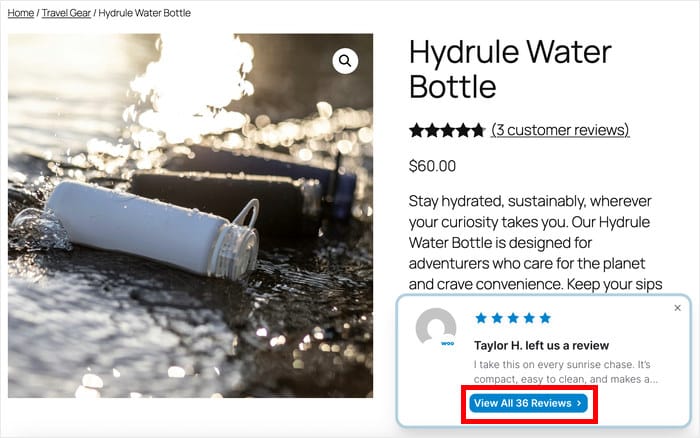Click the magnifier zoom icon on product image
The width and height of the screenshot is (700, 438).
345,61
